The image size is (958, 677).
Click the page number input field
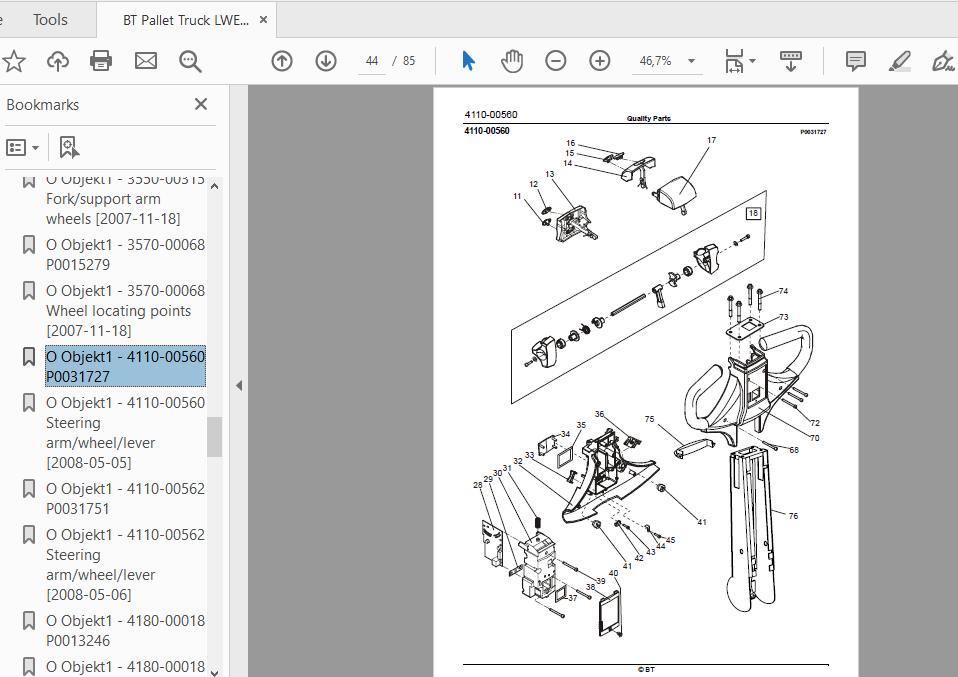coord(372,61)
